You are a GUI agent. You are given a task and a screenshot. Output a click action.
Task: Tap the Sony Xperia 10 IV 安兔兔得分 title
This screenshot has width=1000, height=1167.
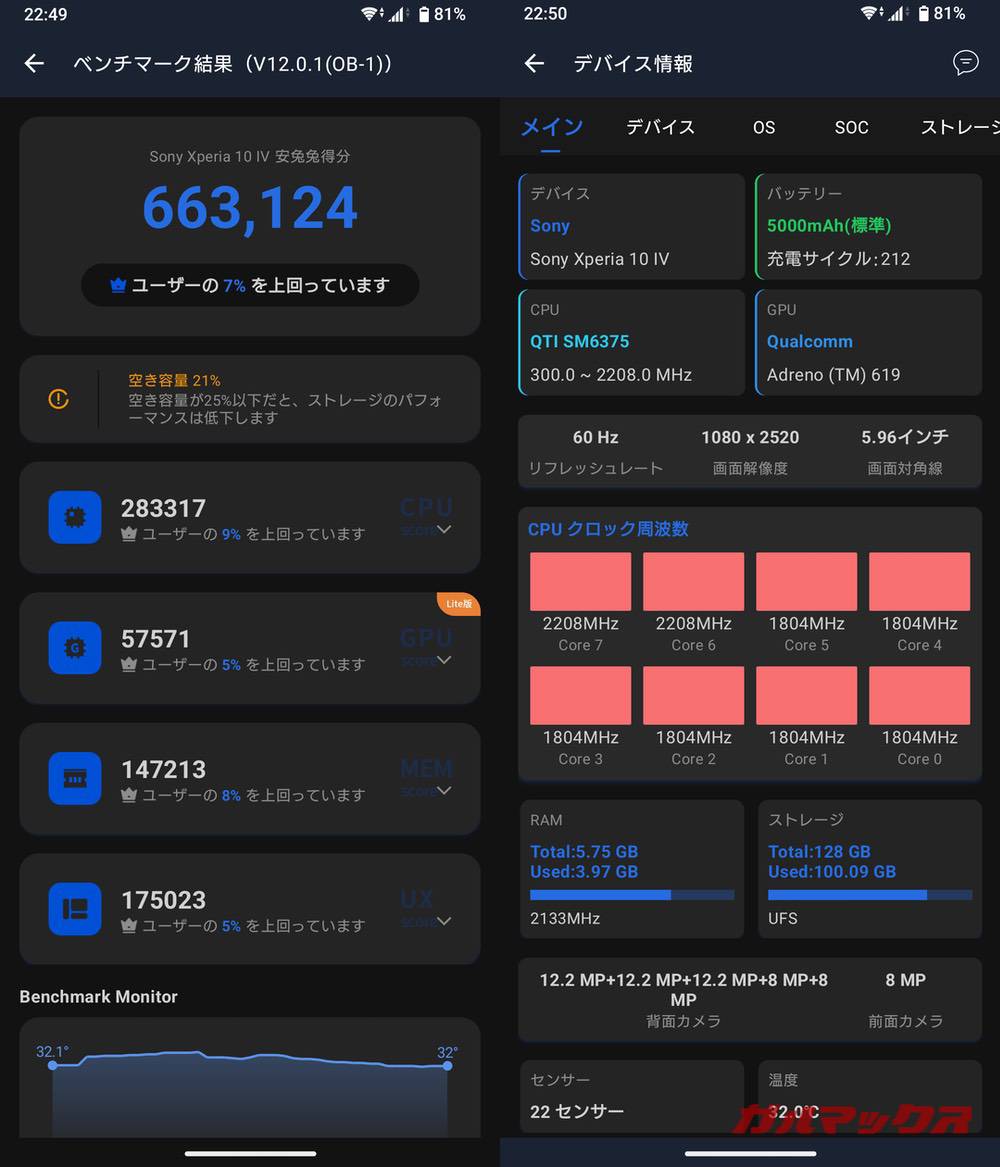tap(249, 156)
